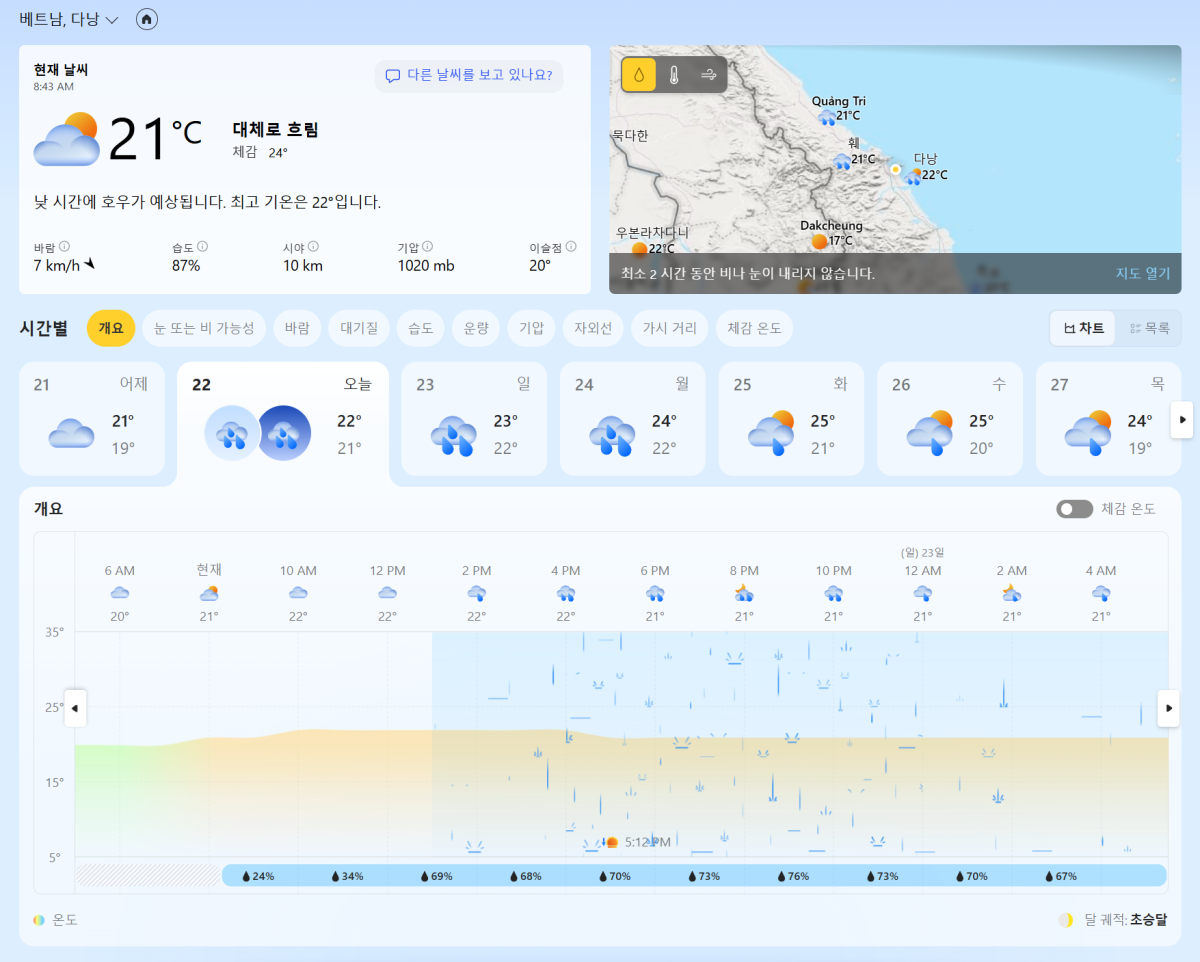
Task: Select the precipitation map layer icon
Action: [639, 75]
